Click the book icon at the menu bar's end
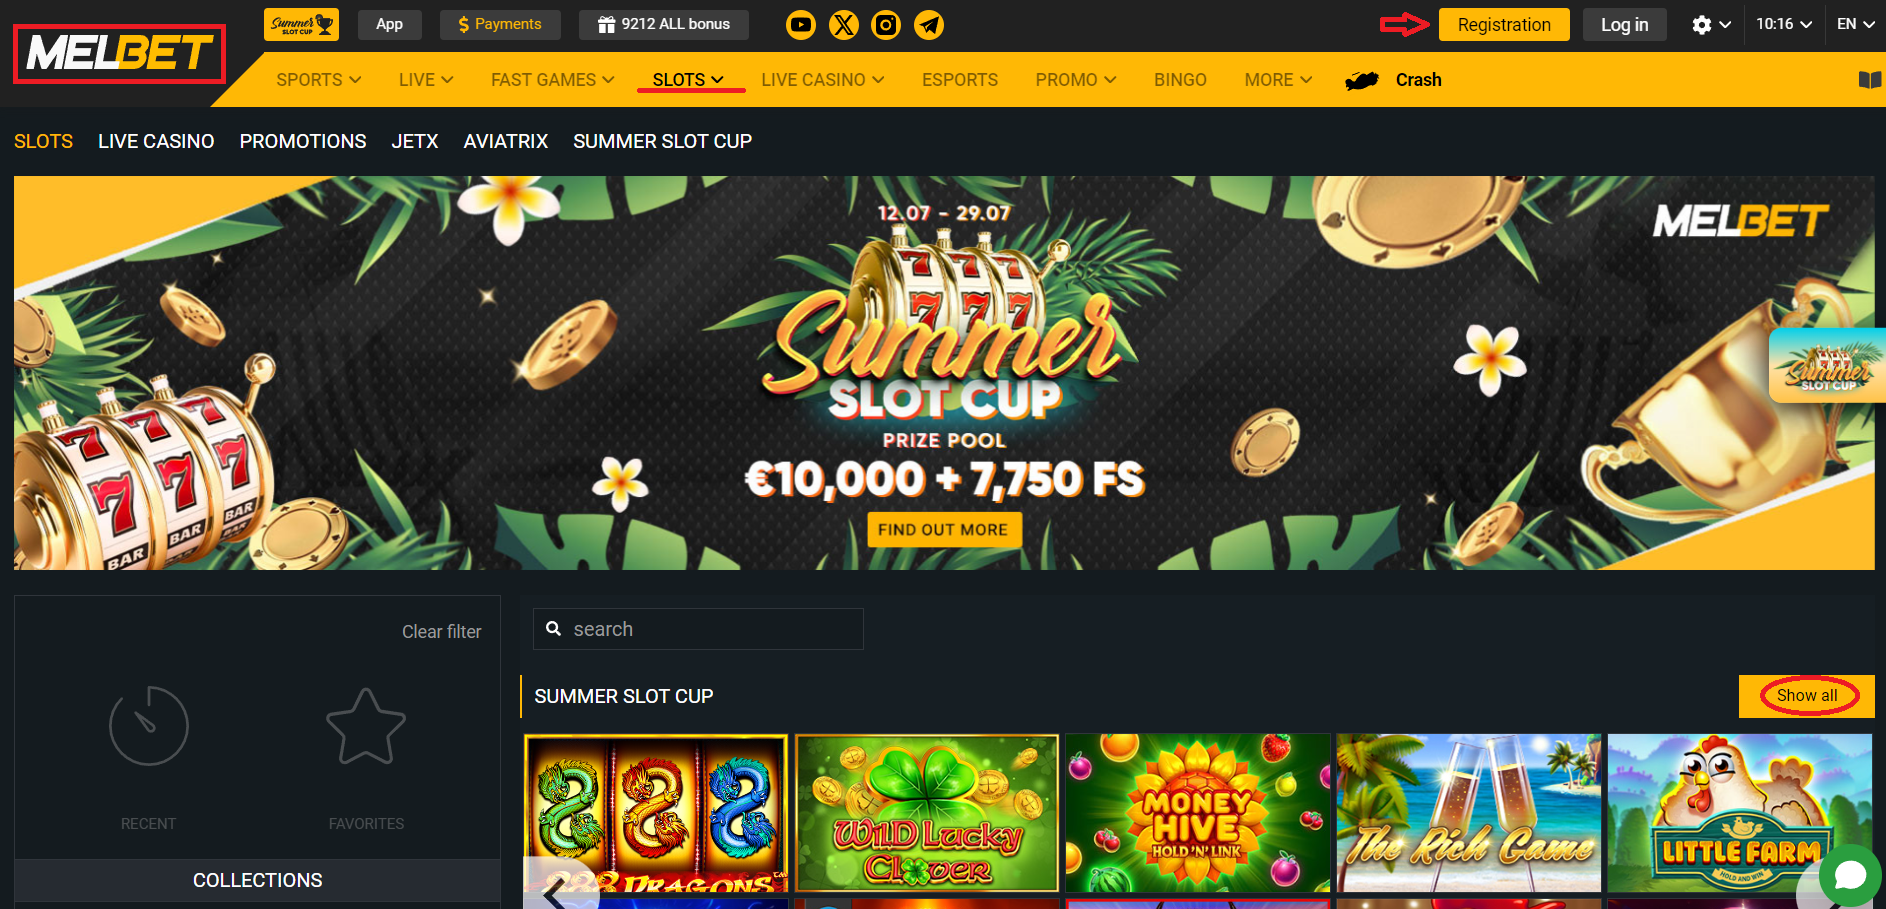1886x909 pixels. (1869, 80)
